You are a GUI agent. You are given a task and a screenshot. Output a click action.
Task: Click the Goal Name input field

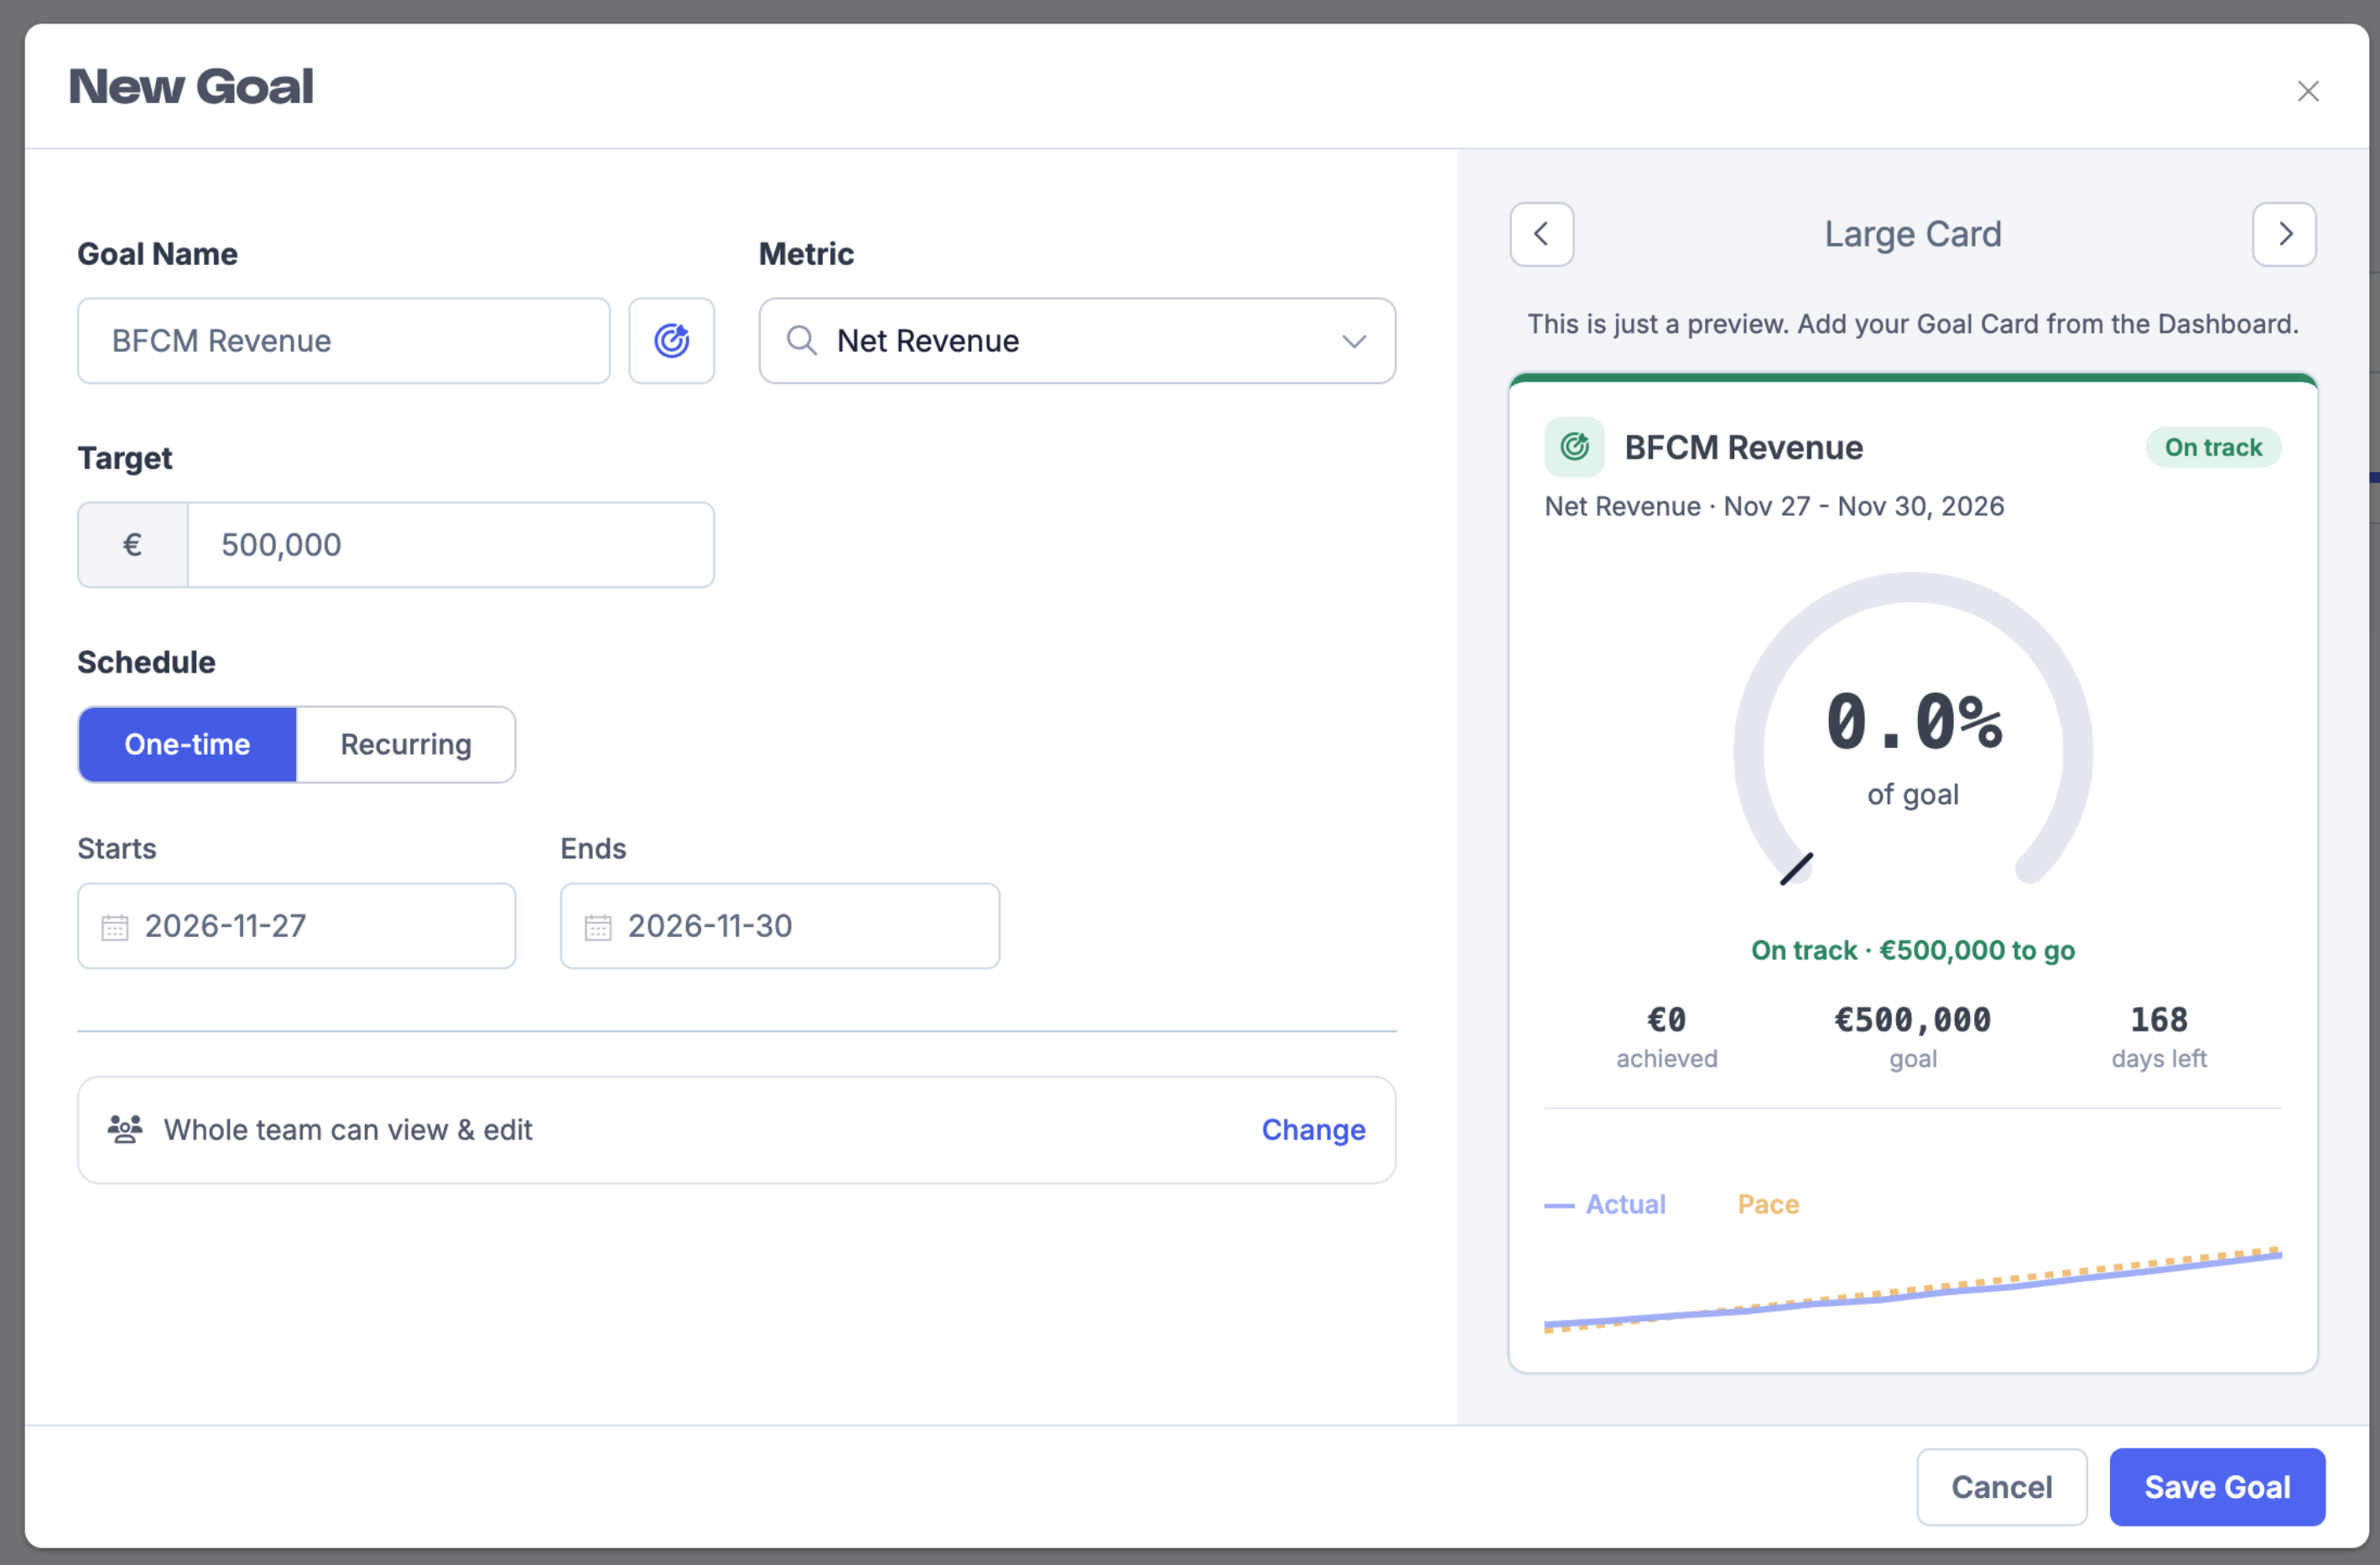point(344,341)
